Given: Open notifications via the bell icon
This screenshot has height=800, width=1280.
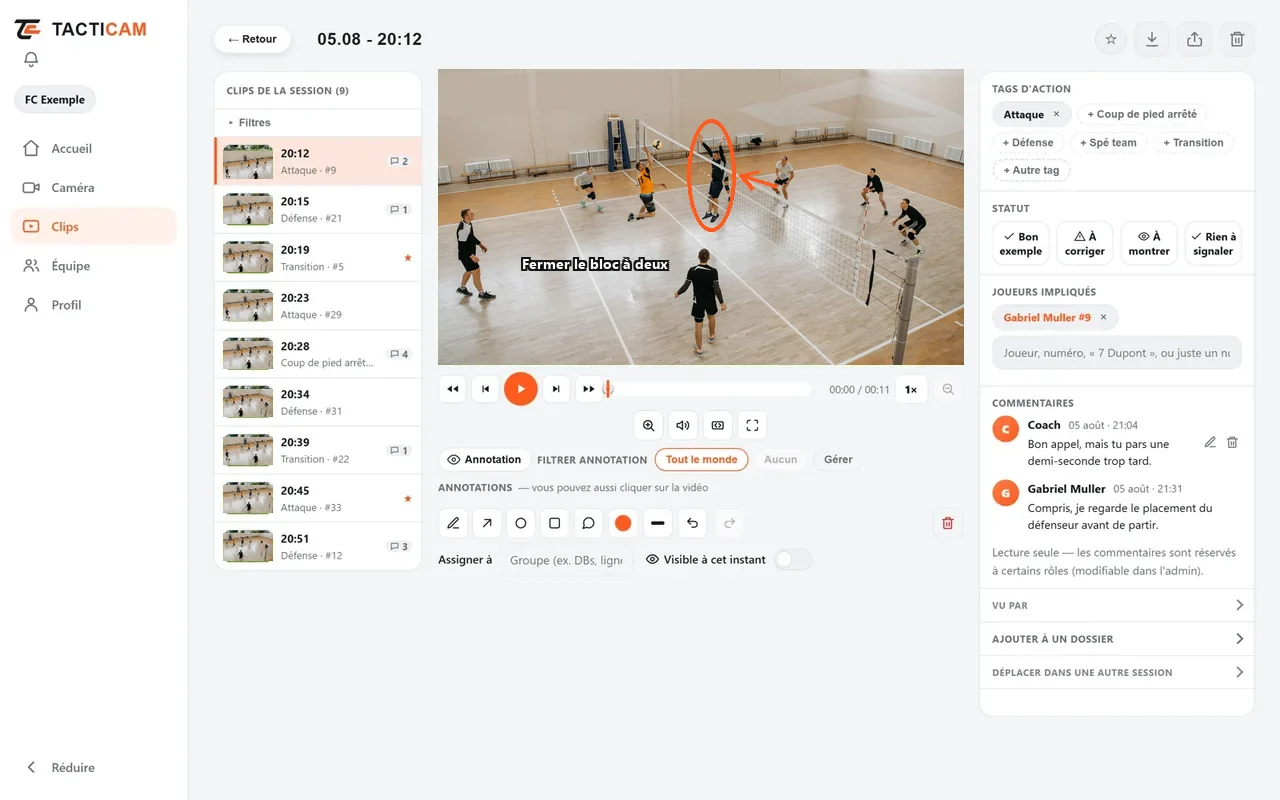Looking at the screenshot, I should [31, 60].
